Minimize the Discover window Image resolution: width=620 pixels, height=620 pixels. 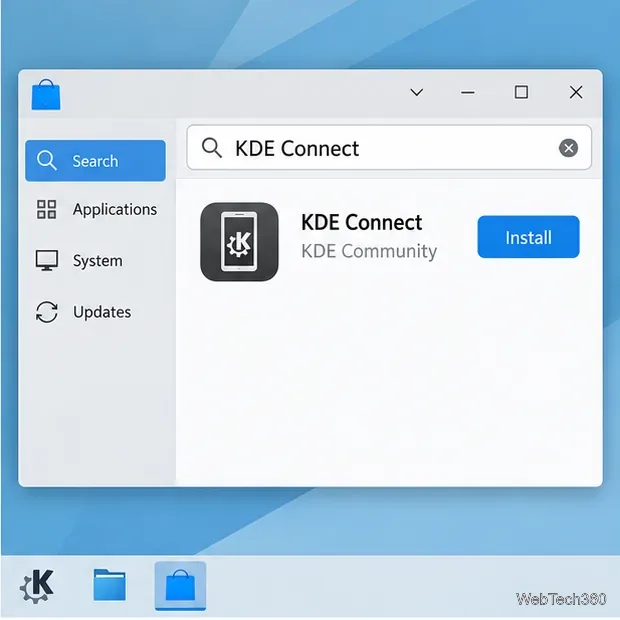(468, 93)
